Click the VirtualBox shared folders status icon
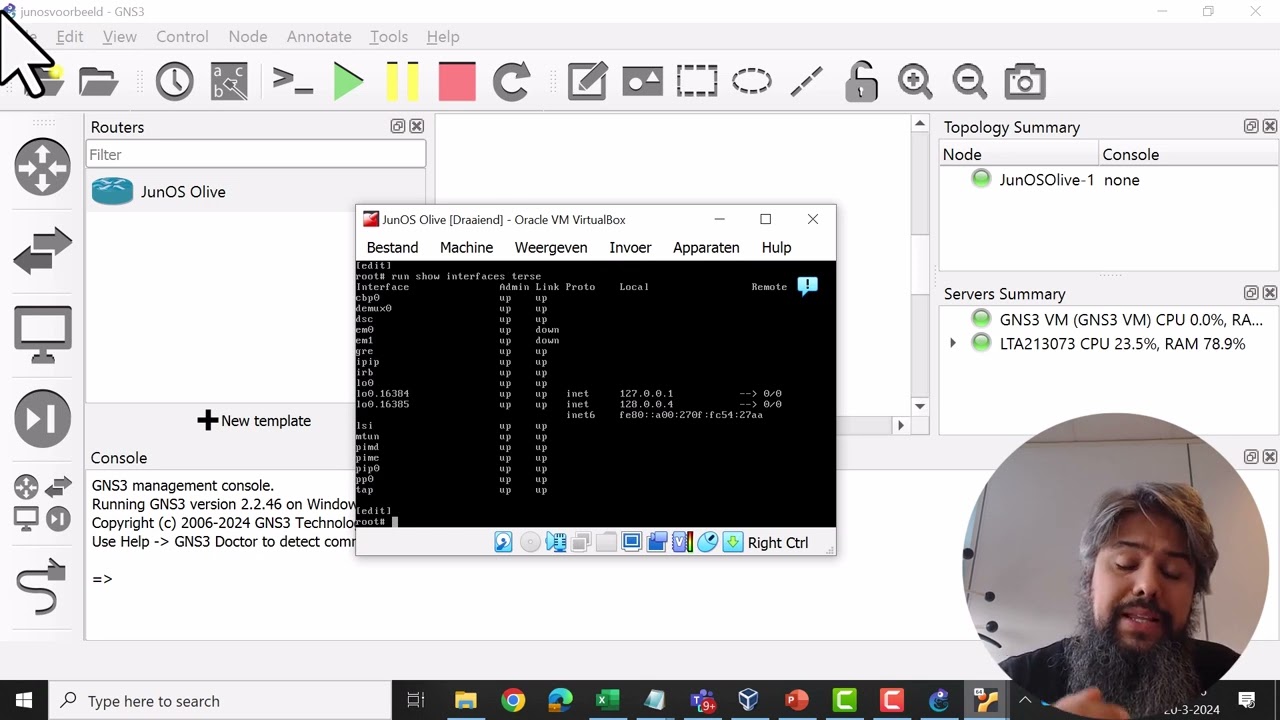 pos(606,542)
